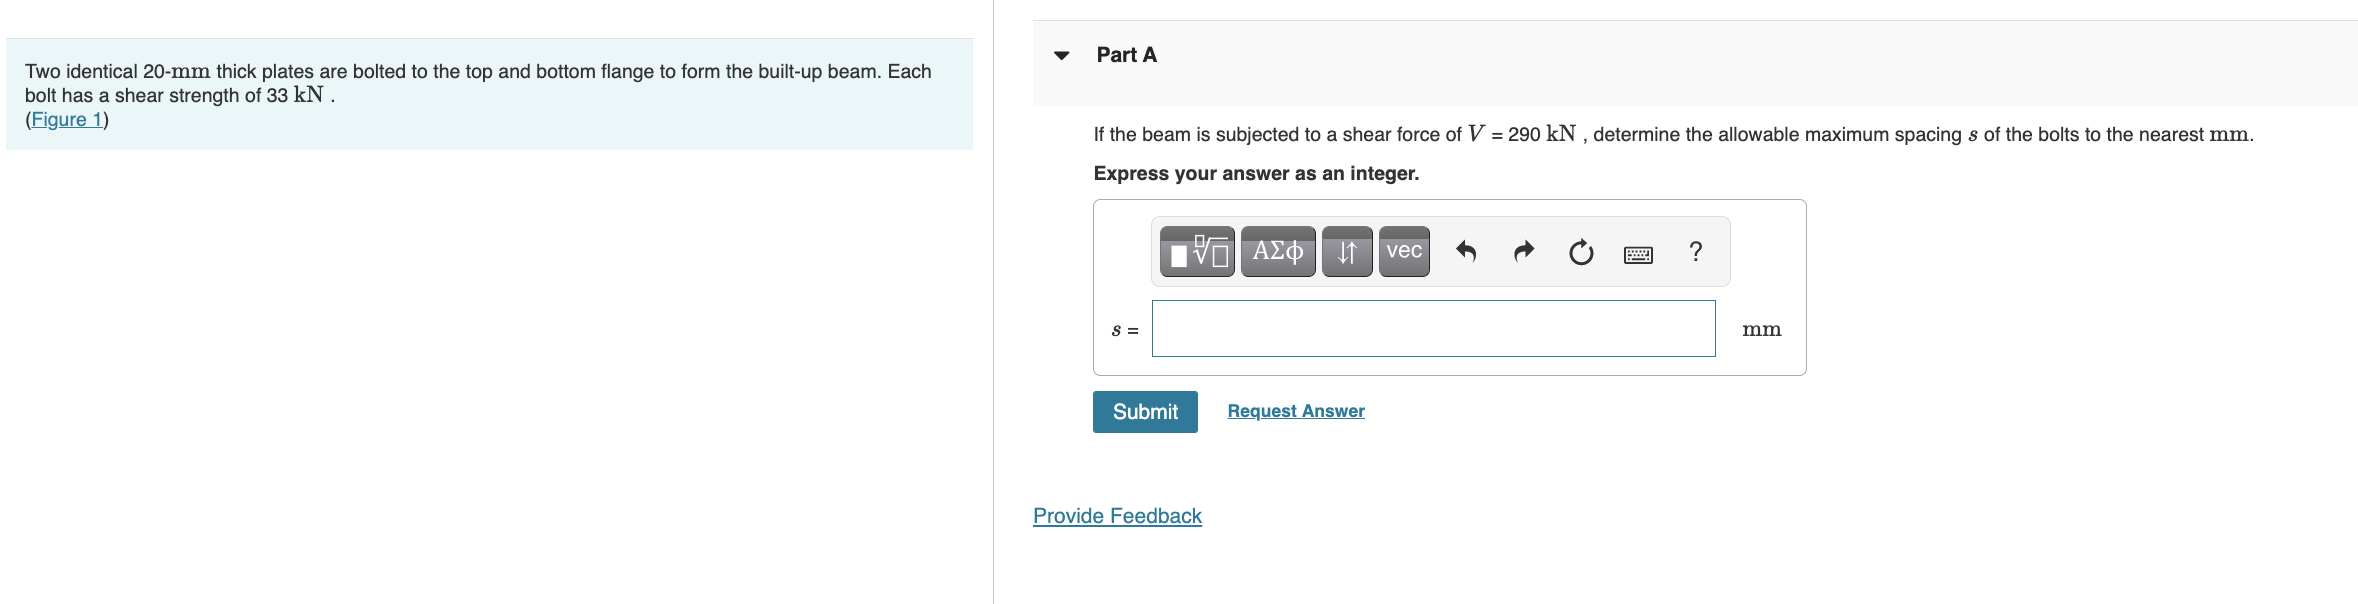Image resolution: width=2358 pixels, height=604 pixels.
Task: Reset the answer with circular arrow
Action: pos(1580,252)
